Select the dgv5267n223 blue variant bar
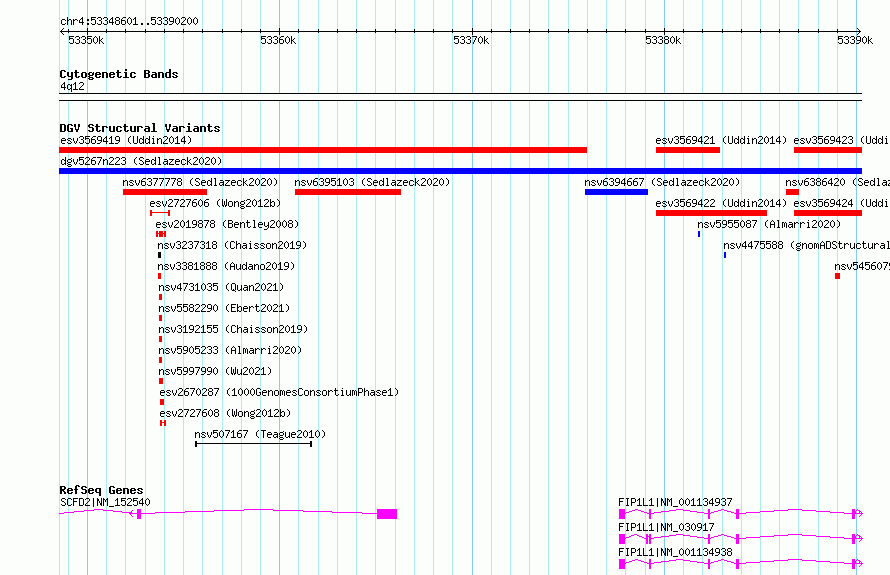 (460, 171)
